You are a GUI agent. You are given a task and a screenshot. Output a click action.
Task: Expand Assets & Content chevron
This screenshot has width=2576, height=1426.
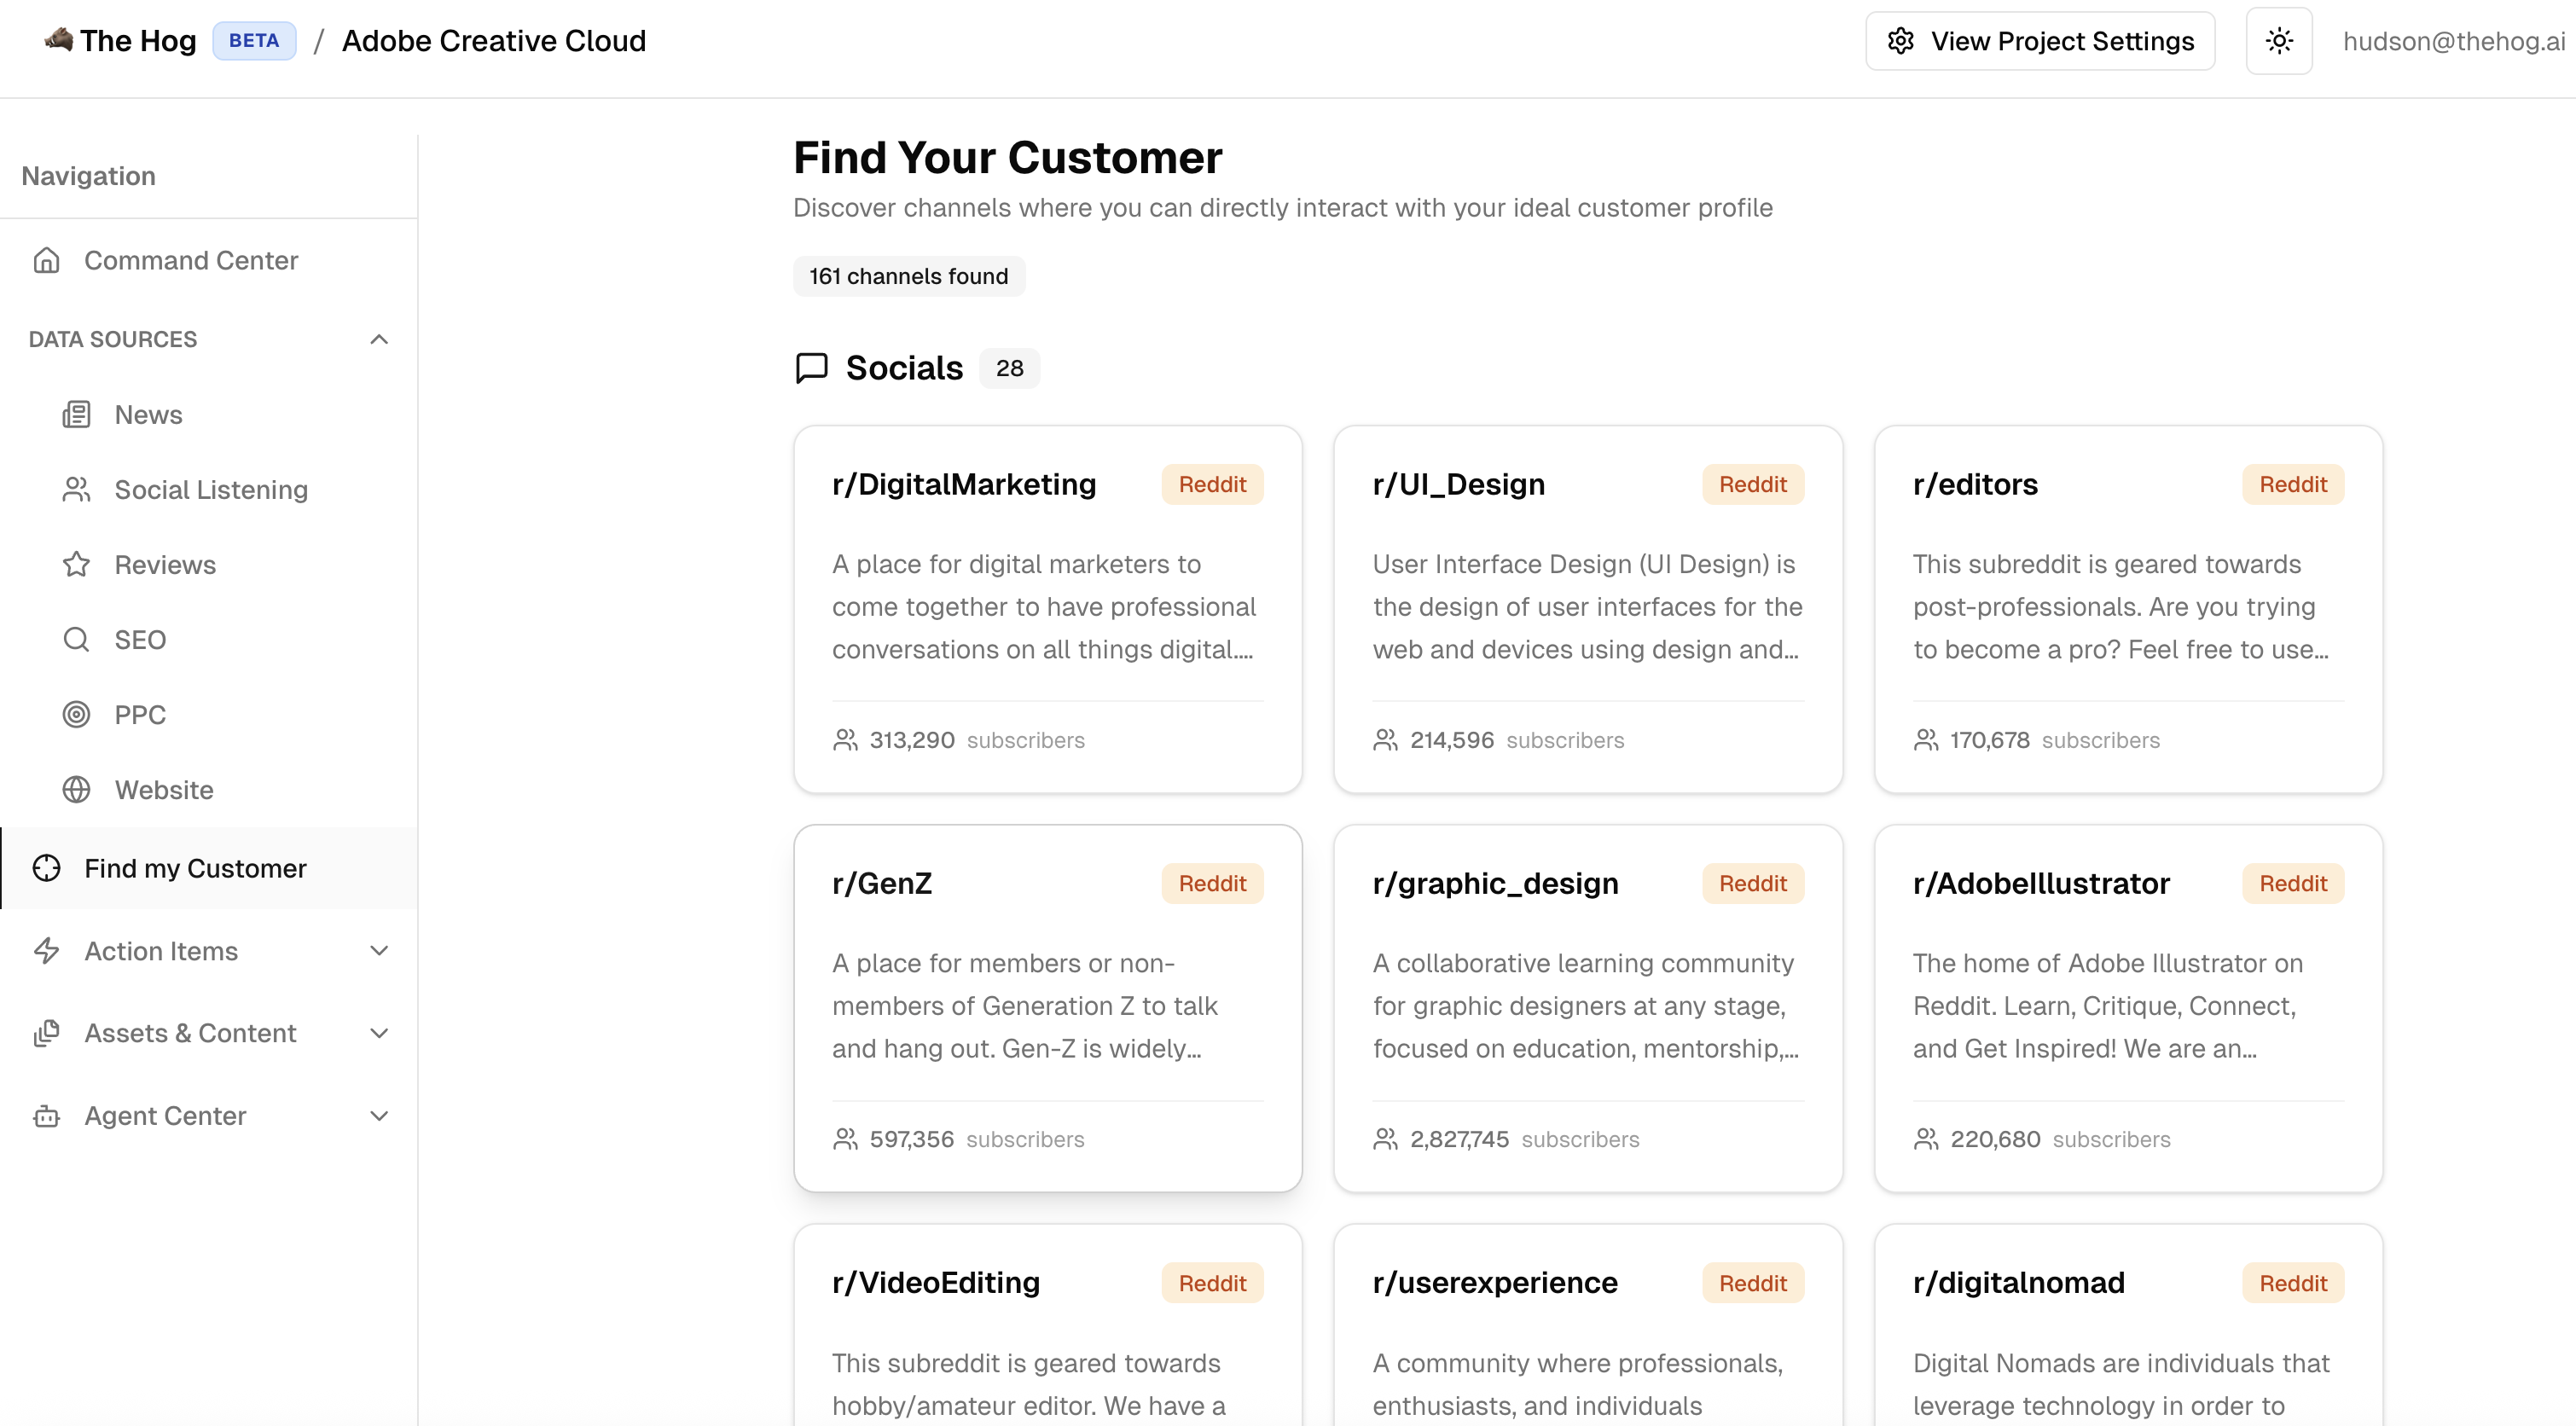point(379,1033)
